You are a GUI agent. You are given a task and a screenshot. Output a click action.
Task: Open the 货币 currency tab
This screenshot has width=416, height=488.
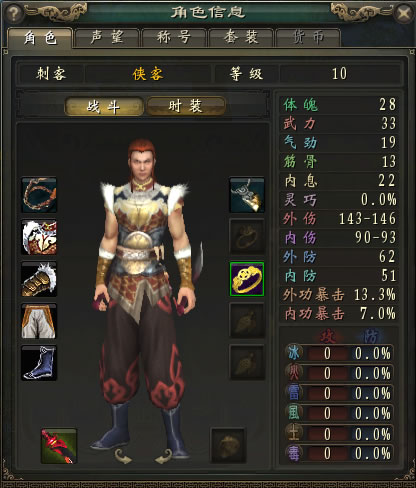308,38
